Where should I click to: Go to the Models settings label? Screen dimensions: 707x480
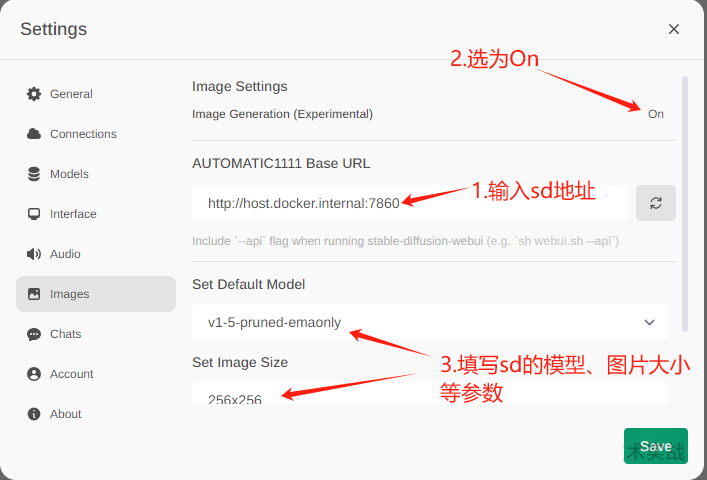[69, 174]
